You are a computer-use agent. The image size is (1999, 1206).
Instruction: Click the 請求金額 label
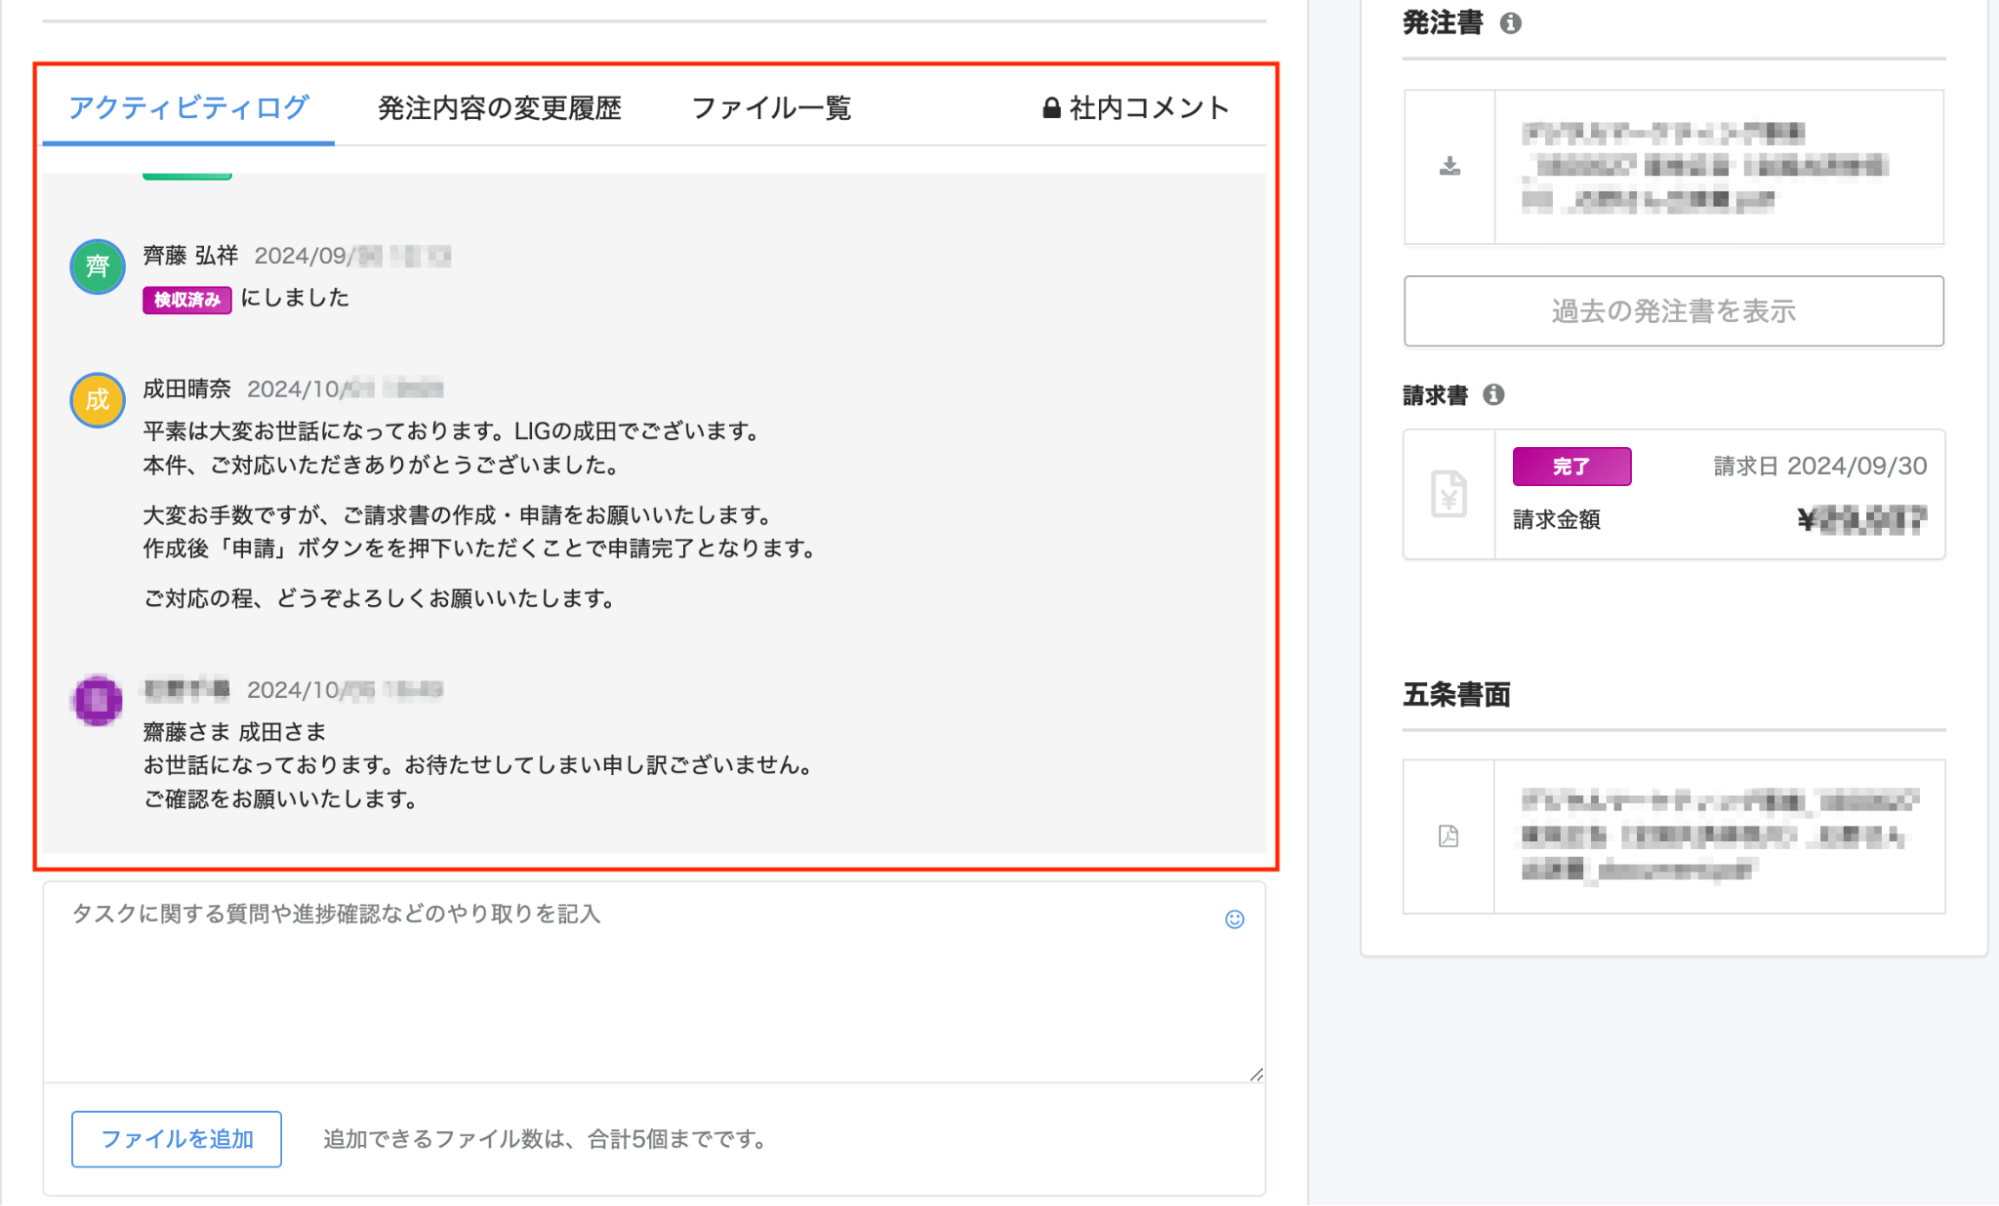point(1556,520)
